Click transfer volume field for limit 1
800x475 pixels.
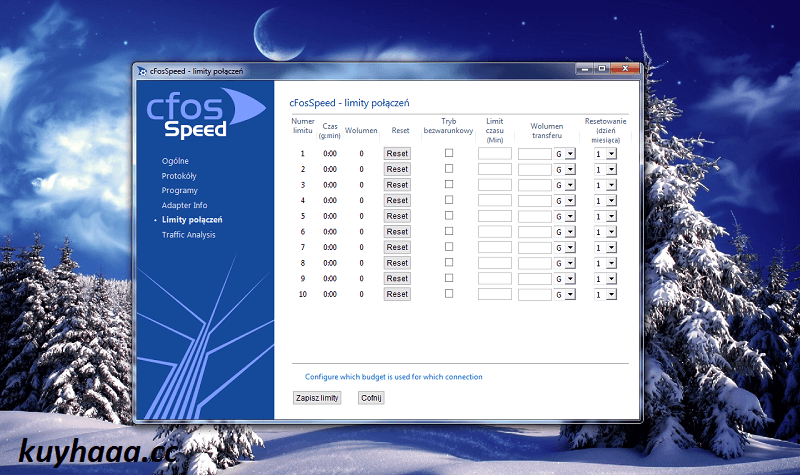[x=535, y=154]
